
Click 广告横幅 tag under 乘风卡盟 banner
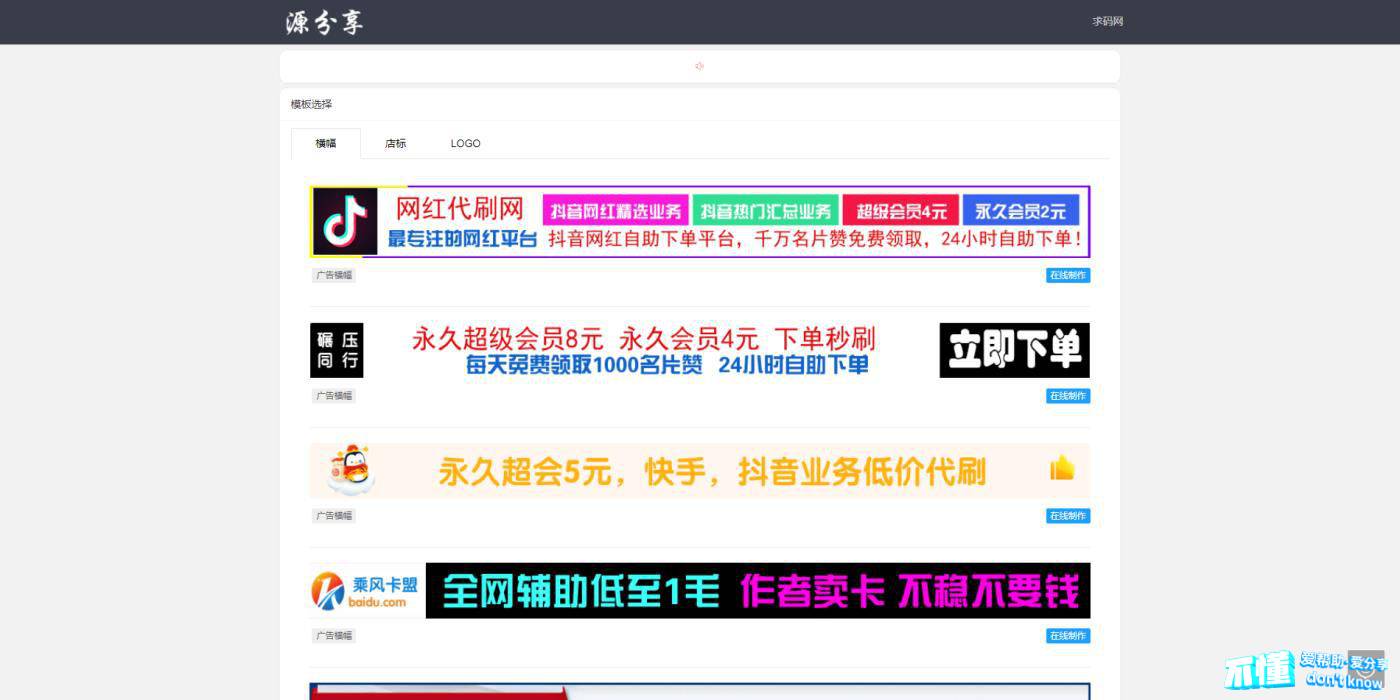point(334,636)
